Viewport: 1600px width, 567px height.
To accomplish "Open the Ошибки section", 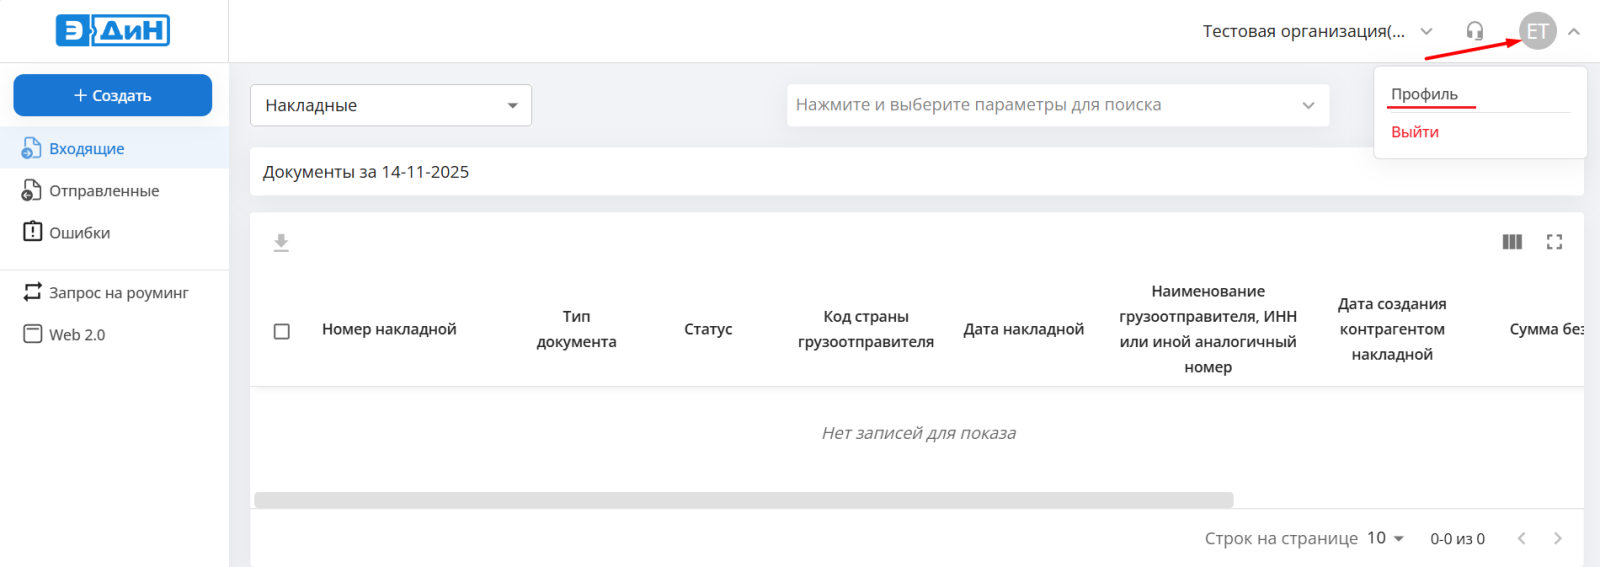I will coord(80,233).
